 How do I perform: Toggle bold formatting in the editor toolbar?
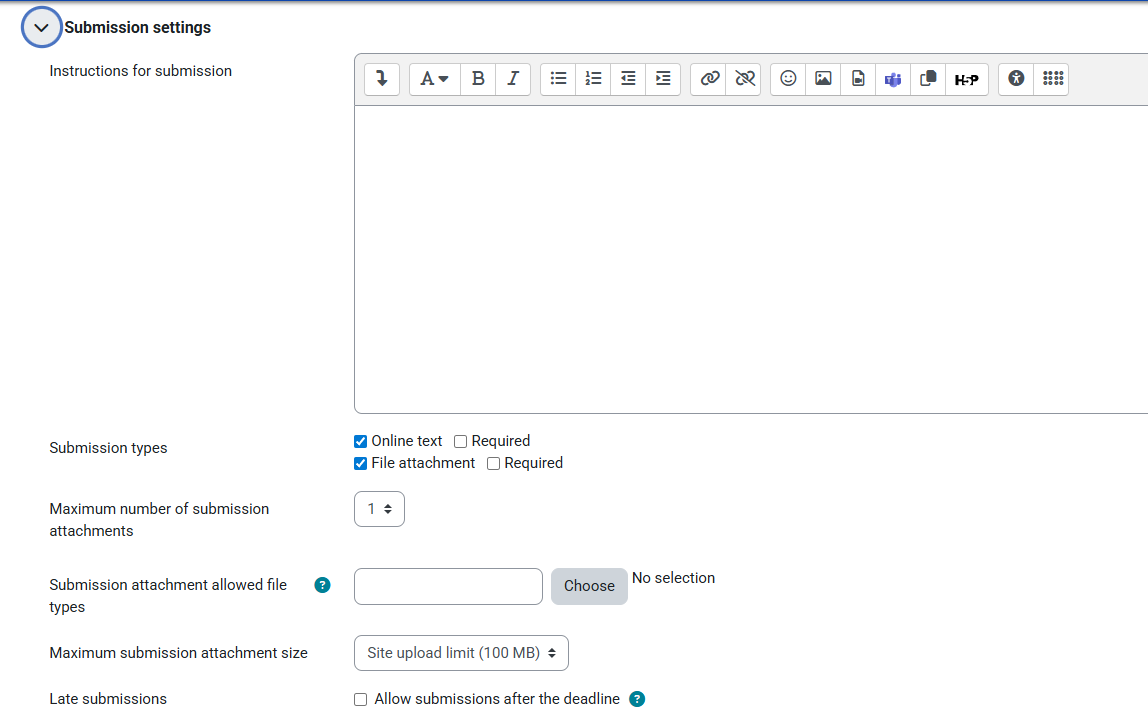coord(478,79)
